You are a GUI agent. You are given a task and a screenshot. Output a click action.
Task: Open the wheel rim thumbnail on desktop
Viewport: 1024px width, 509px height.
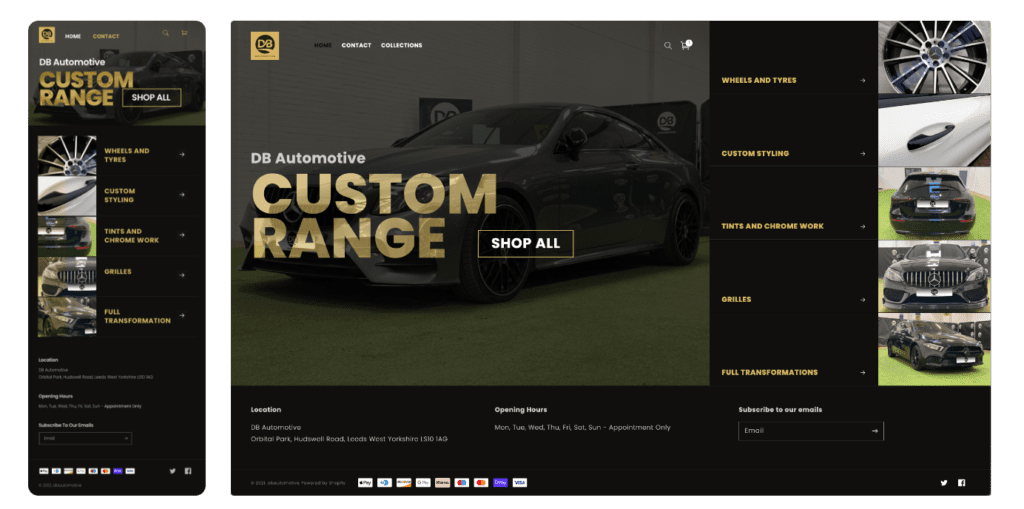934,57
